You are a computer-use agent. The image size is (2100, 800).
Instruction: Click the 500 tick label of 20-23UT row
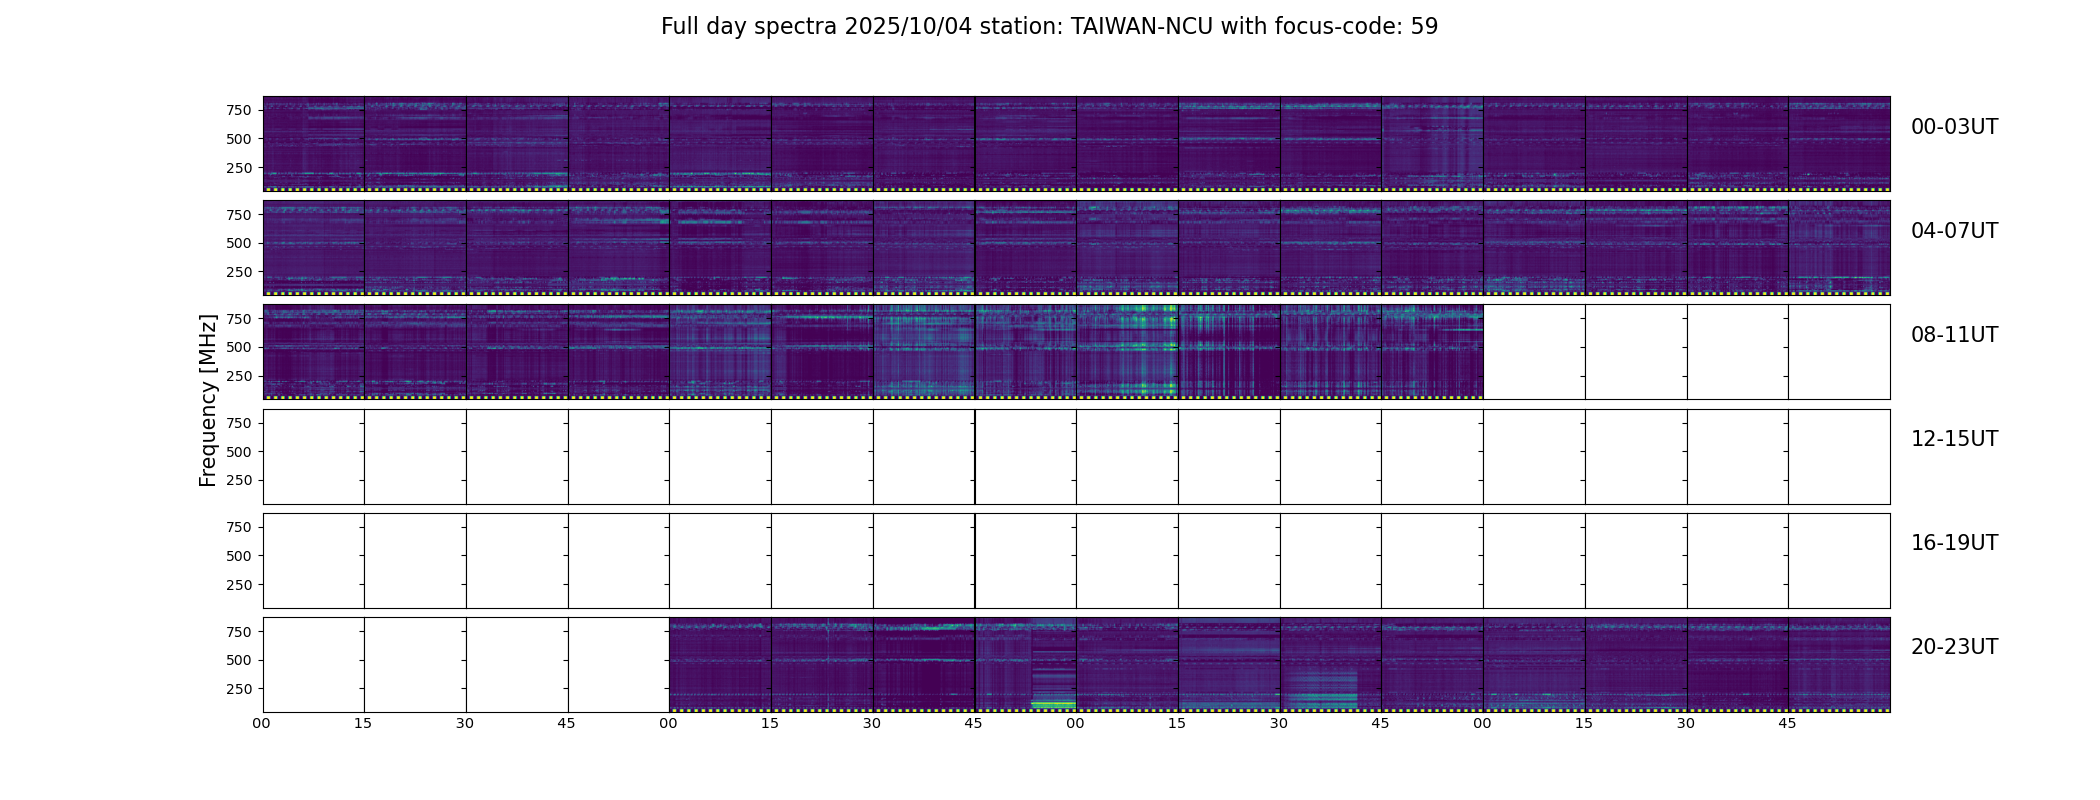[x=239, y=660]
